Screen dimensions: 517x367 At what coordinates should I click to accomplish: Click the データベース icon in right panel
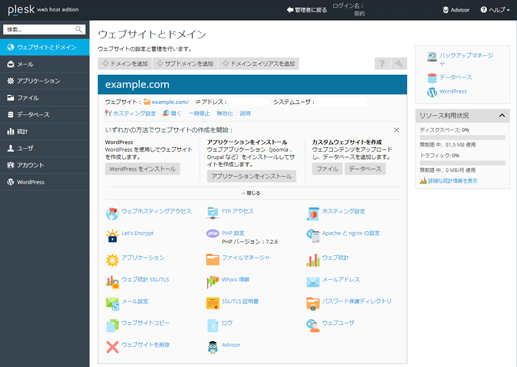[x=432, y=78]
